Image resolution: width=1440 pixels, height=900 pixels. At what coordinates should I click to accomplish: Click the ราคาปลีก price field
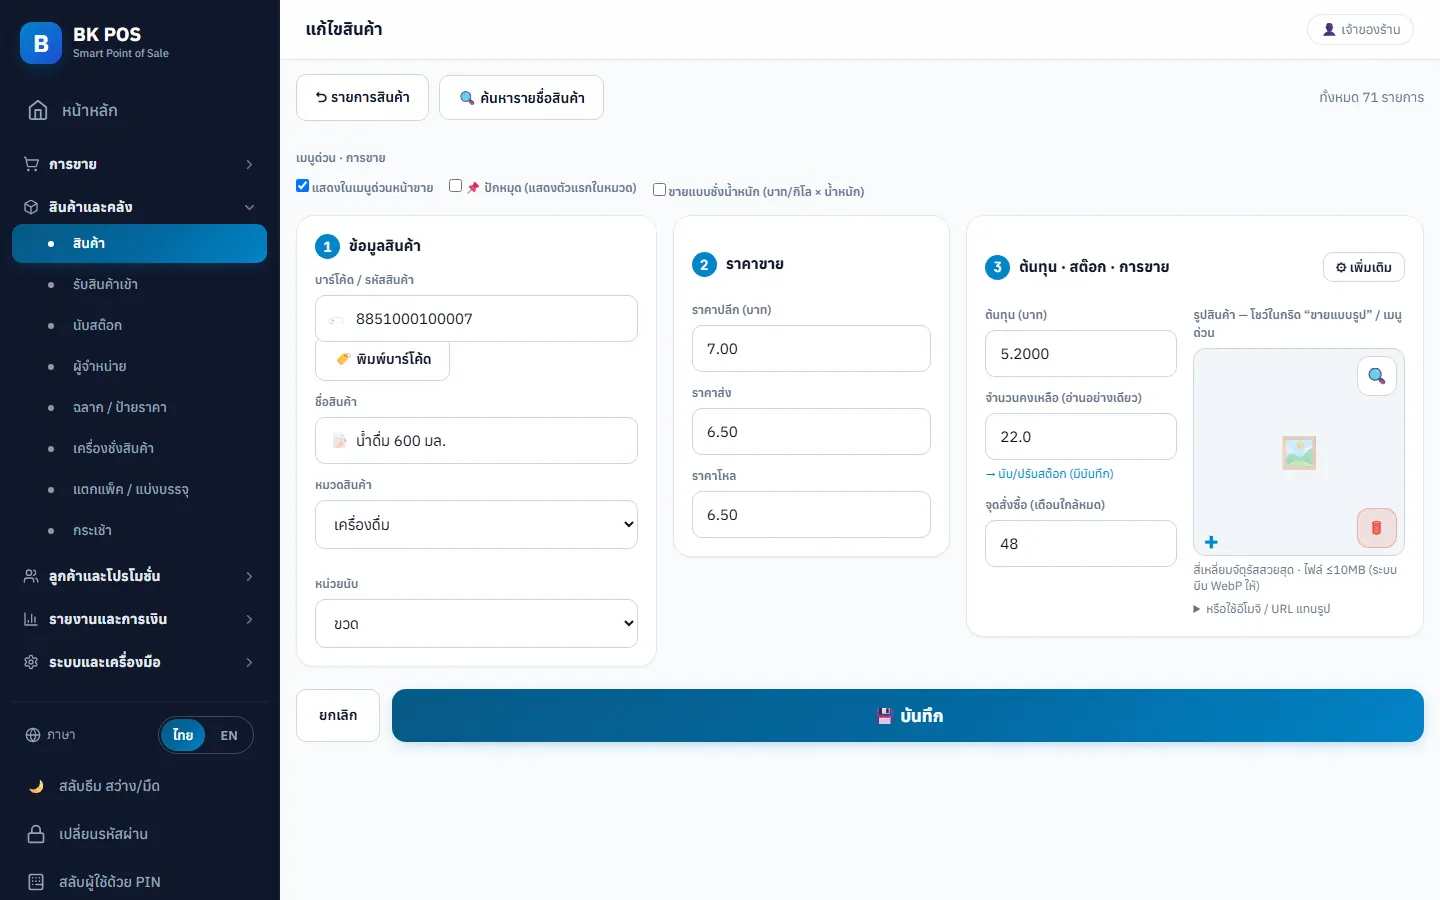pos(811,349)
